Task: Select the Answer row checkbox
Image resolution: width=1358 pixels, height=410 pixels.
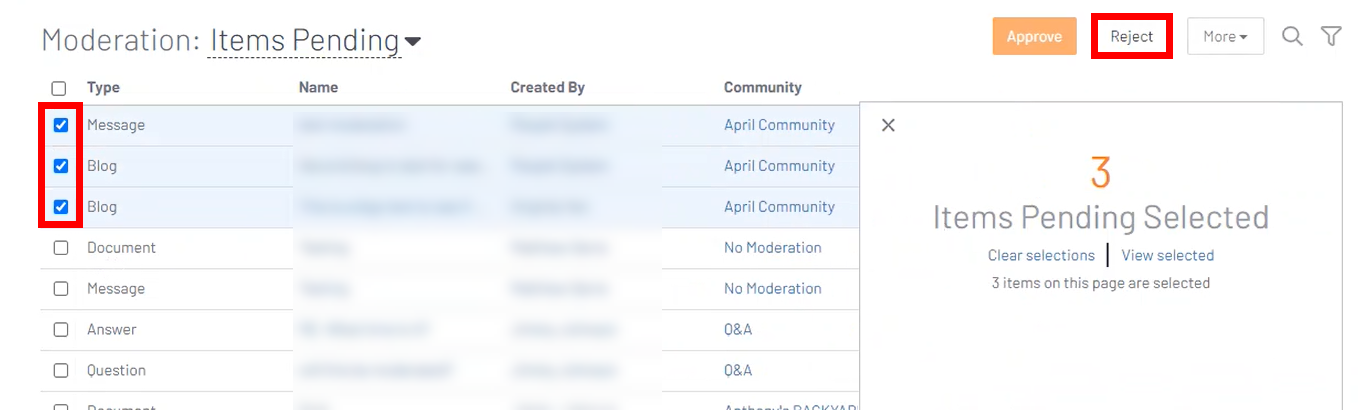Action: [x=61, y=330]
